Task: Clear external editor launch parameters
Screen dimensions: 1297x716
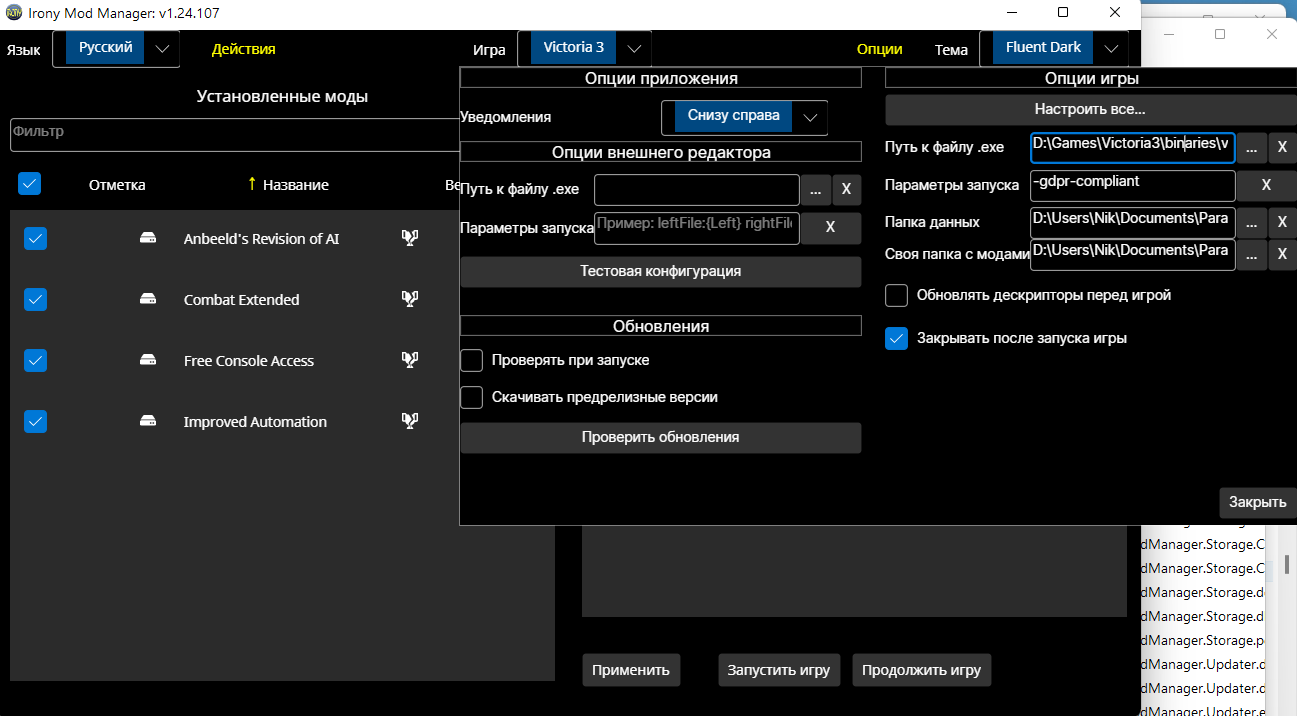Action: coord(830,227)
